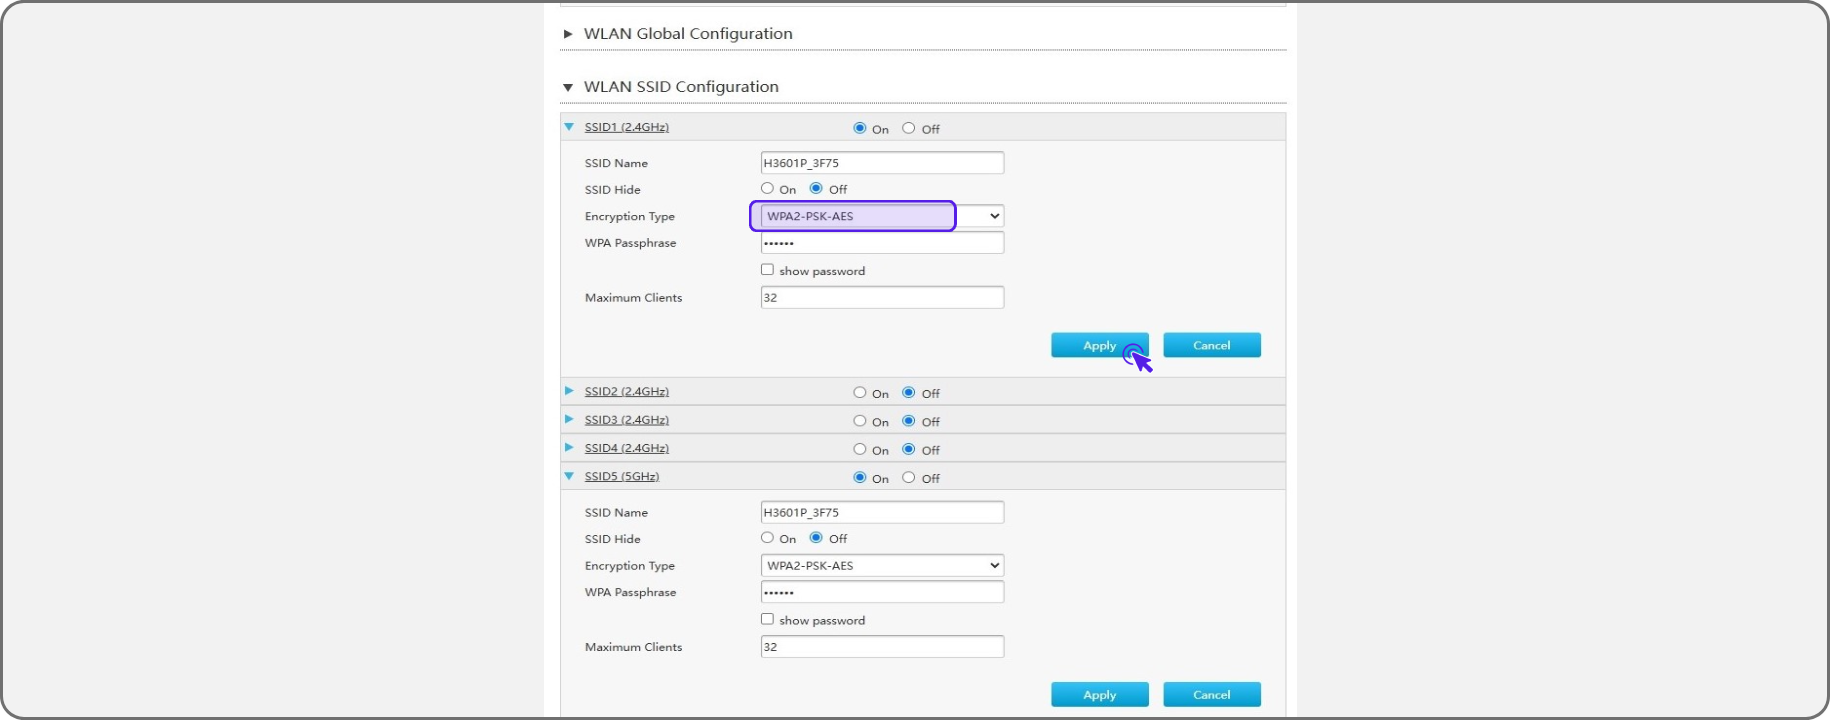Click SSID5 WPA Passphrase field

(x=882, y=592)
